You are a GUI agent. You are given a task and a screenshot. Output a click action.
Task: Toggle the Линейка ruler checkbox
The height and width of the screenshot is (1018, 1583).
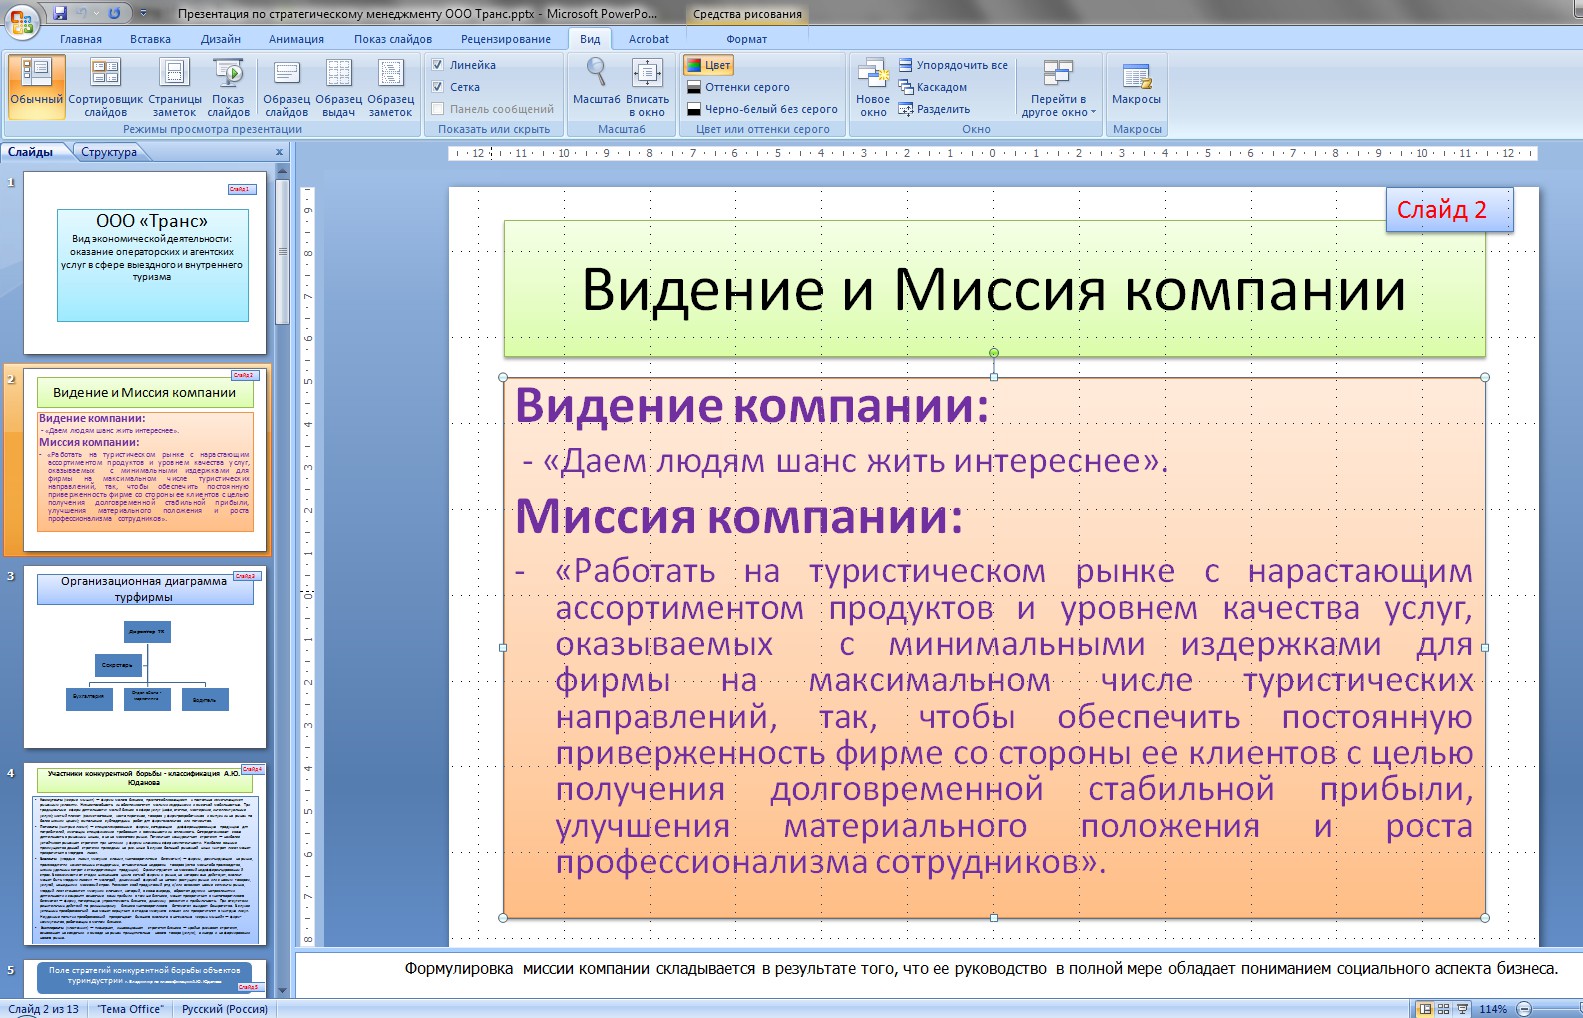pos(438,65)
